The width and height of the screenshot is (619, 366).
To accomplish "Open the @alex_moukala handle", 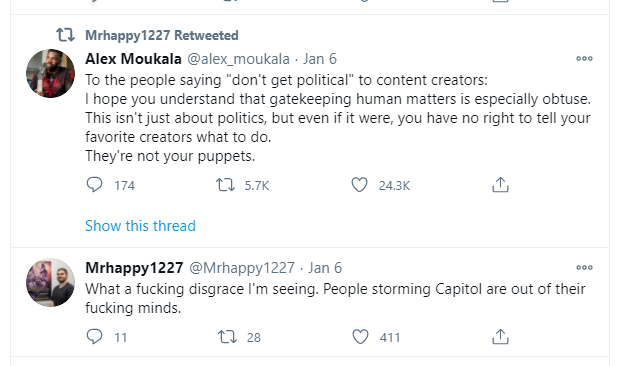I will (x=238, y=59).
